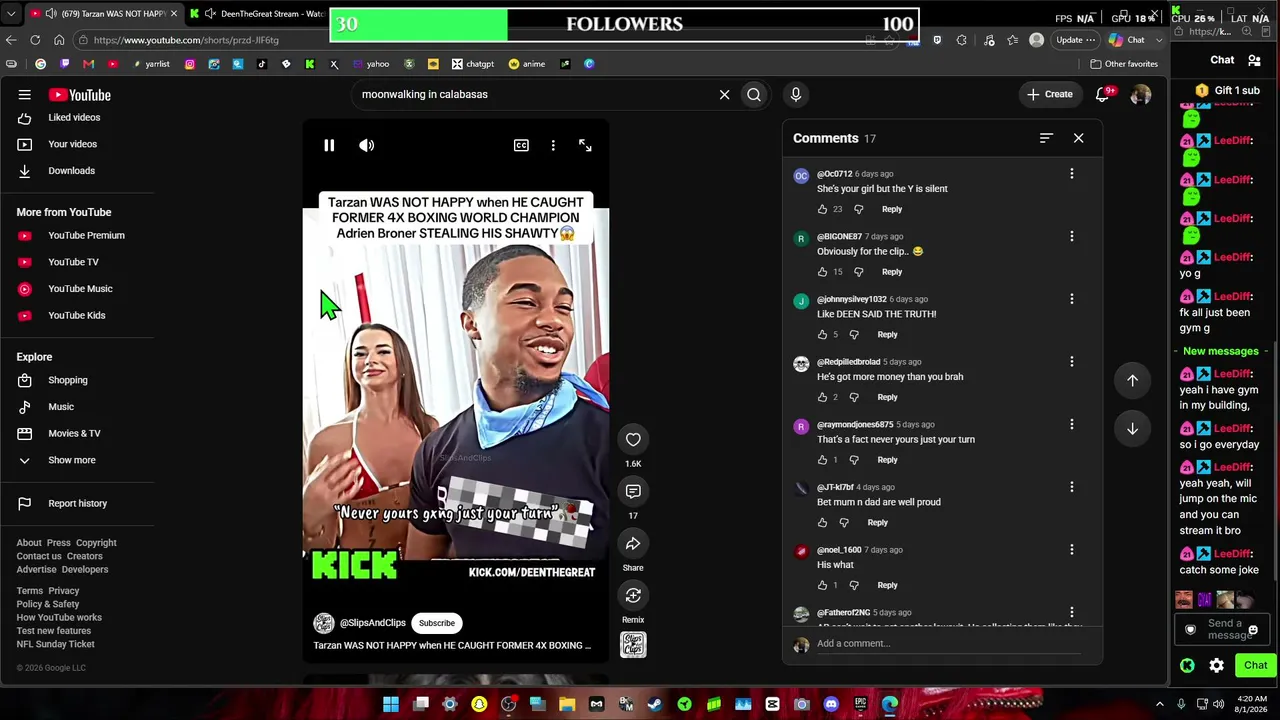Viewport: 1280px width, 720px height.
Task: Enter fullscreen on the Shorts player
Action: point(585,146)
